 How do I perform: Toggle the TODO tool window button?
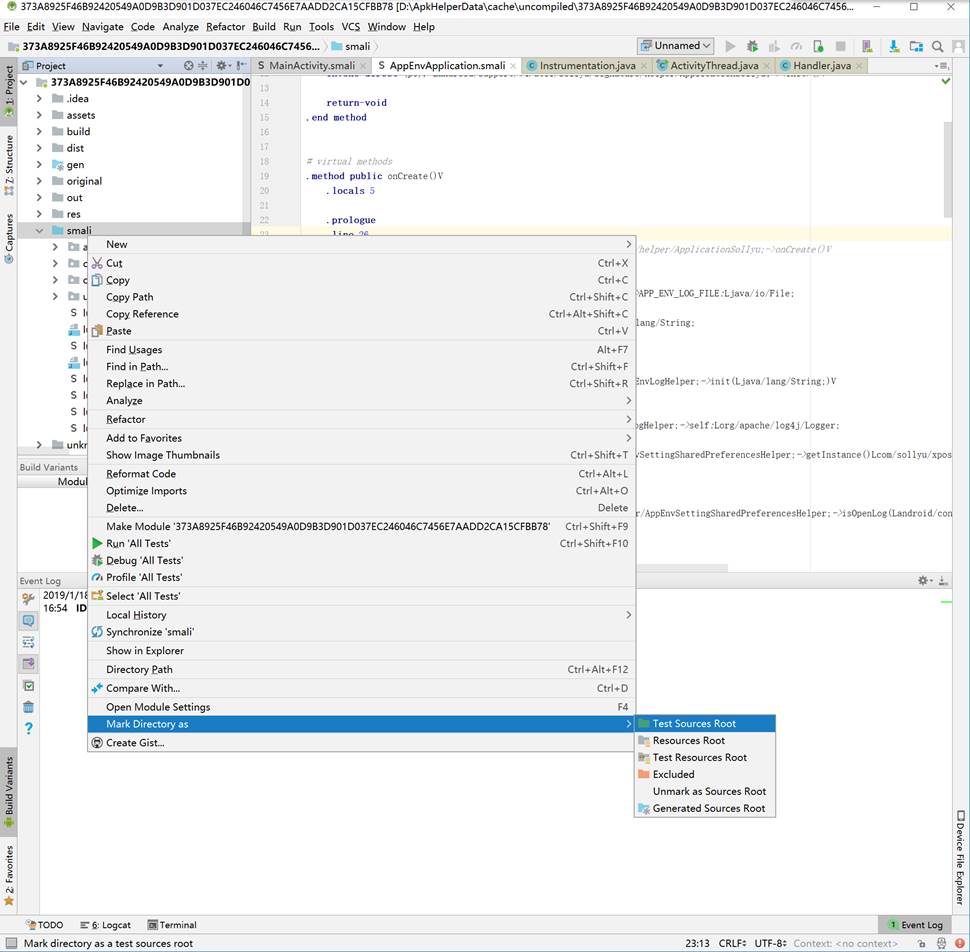(x=45, y=925)
